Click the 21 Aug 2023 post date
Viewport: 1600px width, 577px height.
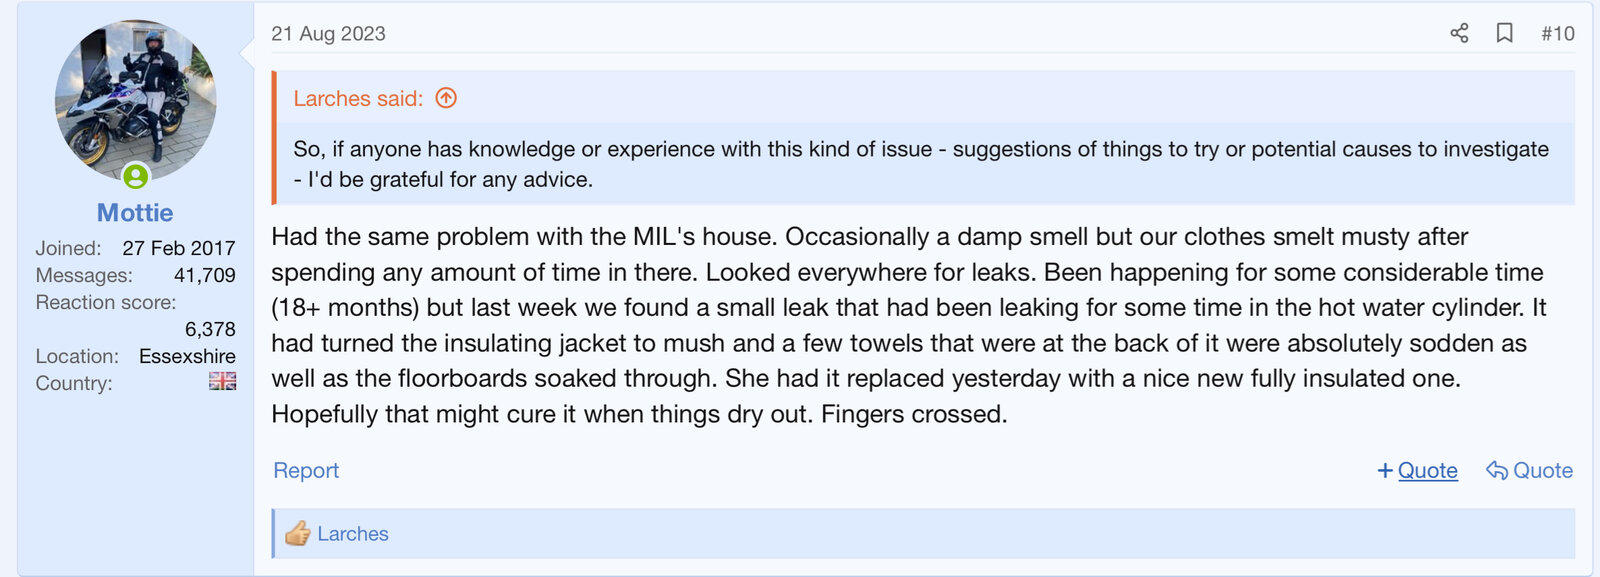(x=328, y=34)
